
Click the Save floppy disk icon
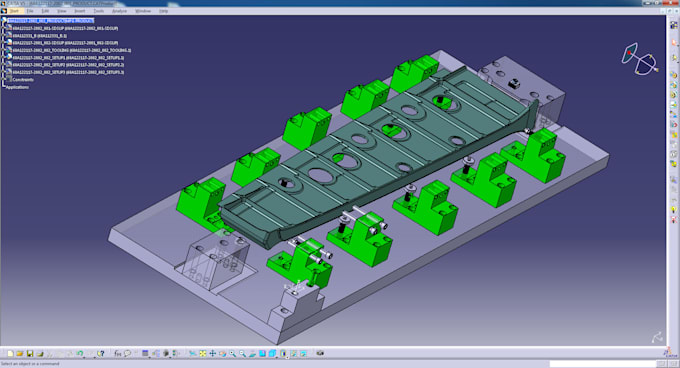[29, 354]
